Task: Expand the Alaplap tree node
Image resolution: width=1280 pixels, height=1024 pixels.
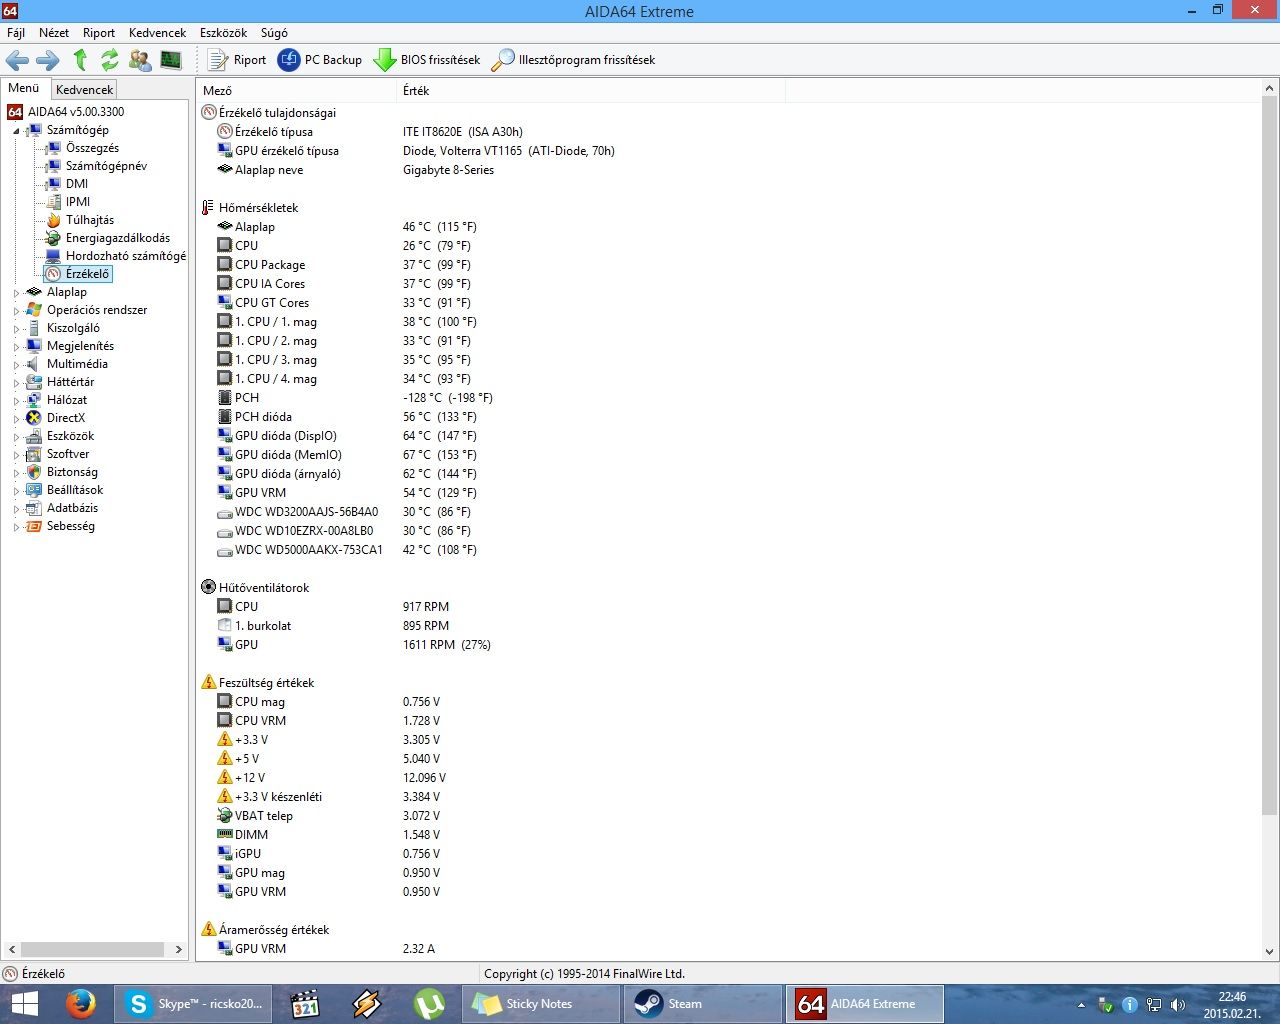Action: [16, 293]
